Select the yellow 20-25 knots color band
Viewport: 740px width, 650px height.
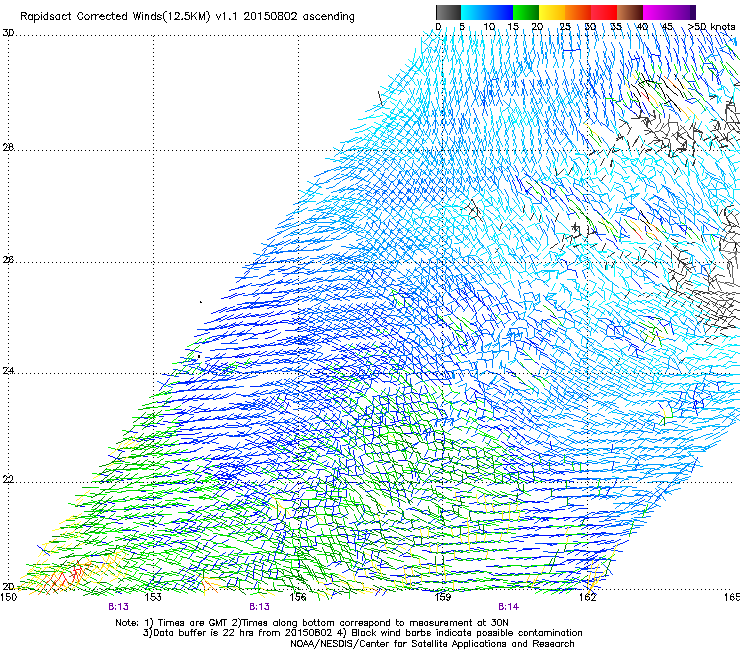coord(552,12)
